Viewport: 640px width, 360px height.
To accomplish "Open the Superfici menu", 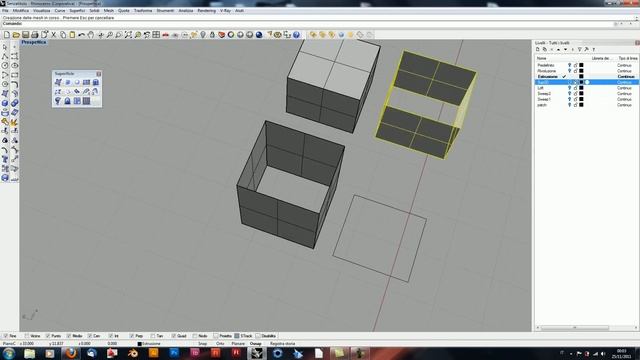I will [77, 11].
